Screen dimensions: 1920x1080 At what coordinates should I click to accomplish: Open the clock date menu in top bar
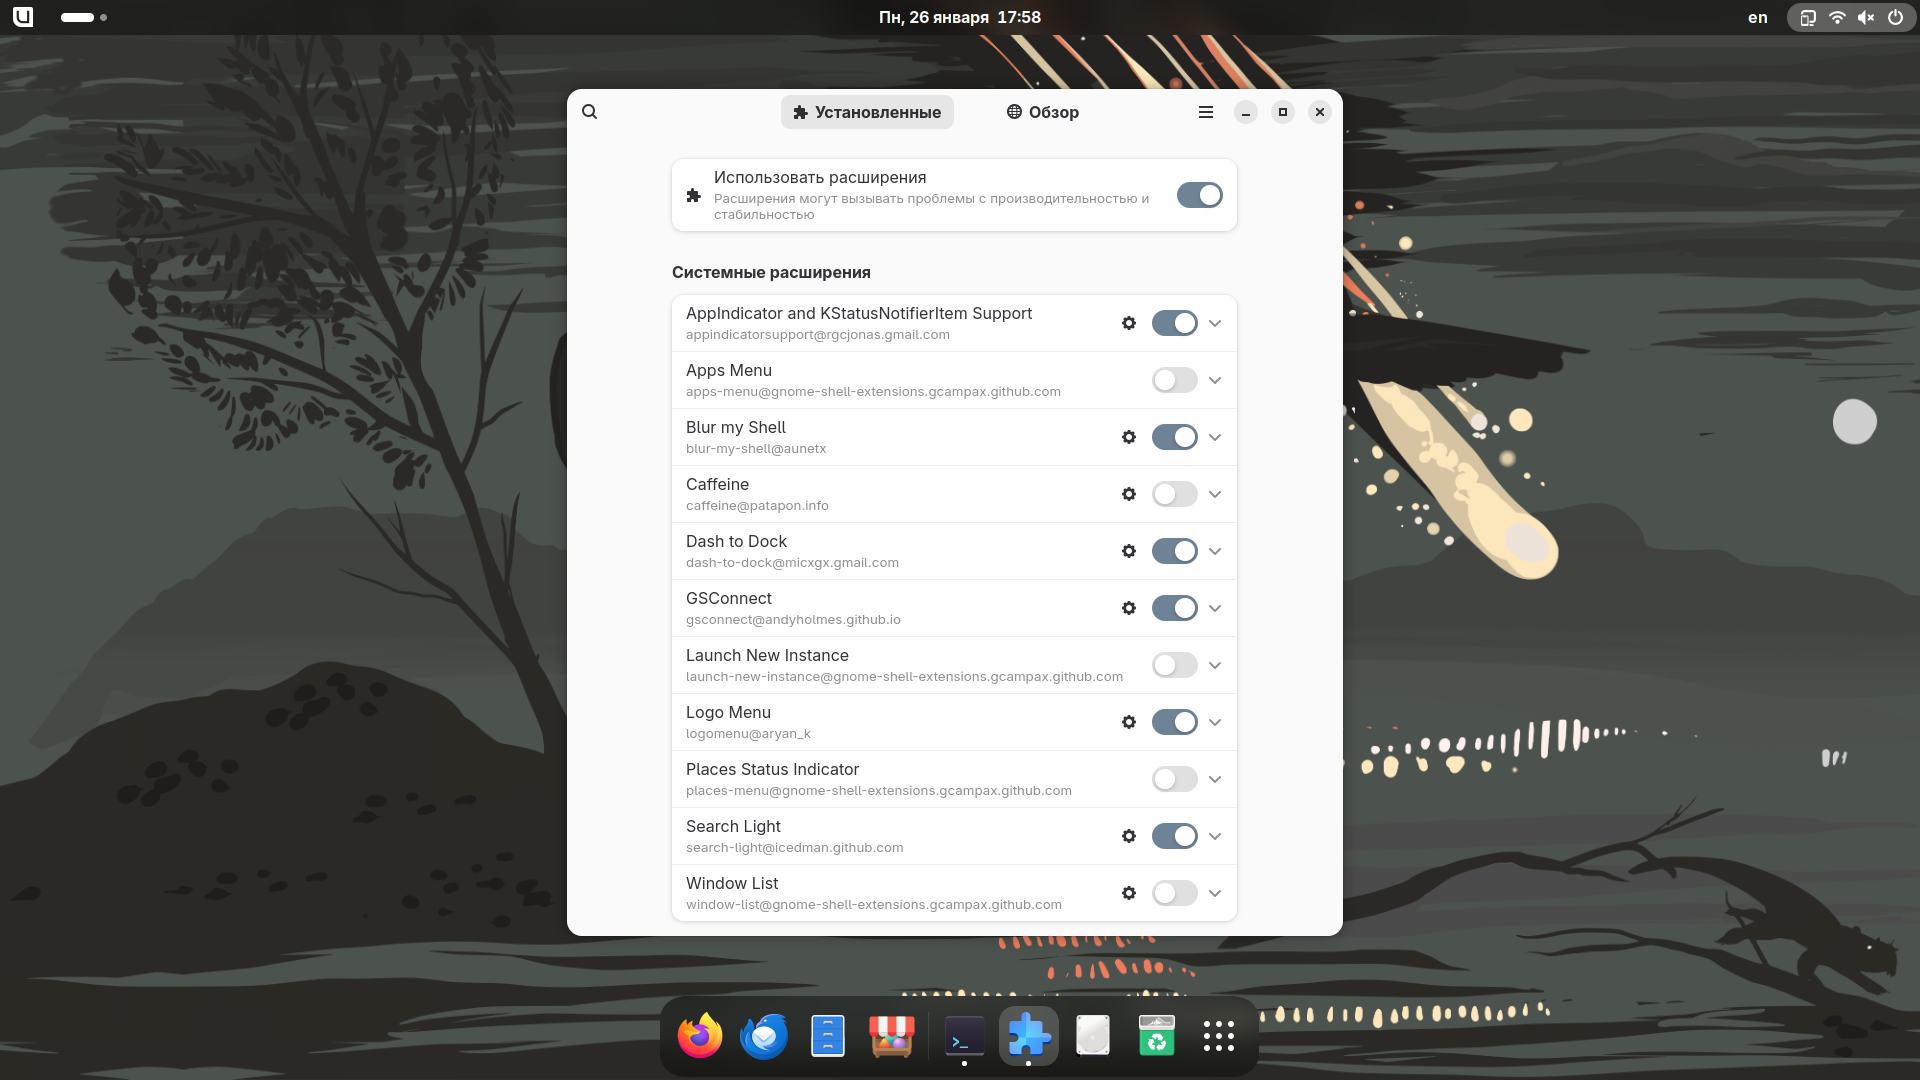click(x=959, y=17)
